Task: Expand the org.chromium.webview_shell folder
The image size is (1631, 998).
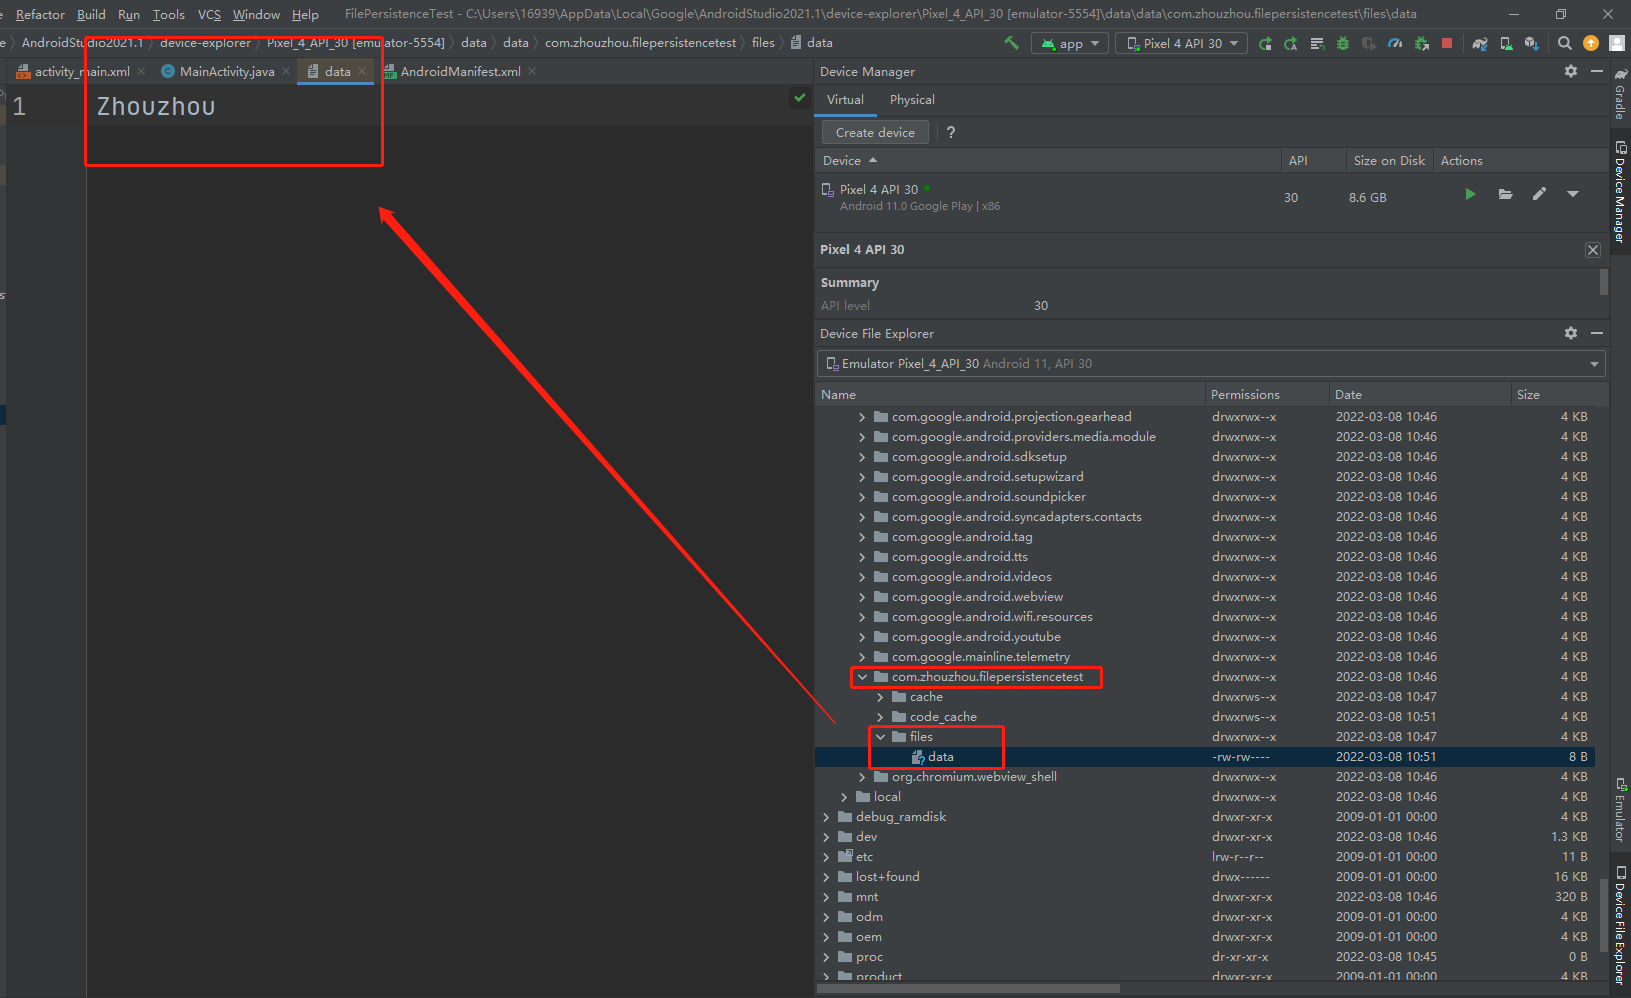Action: coord(862,777)
